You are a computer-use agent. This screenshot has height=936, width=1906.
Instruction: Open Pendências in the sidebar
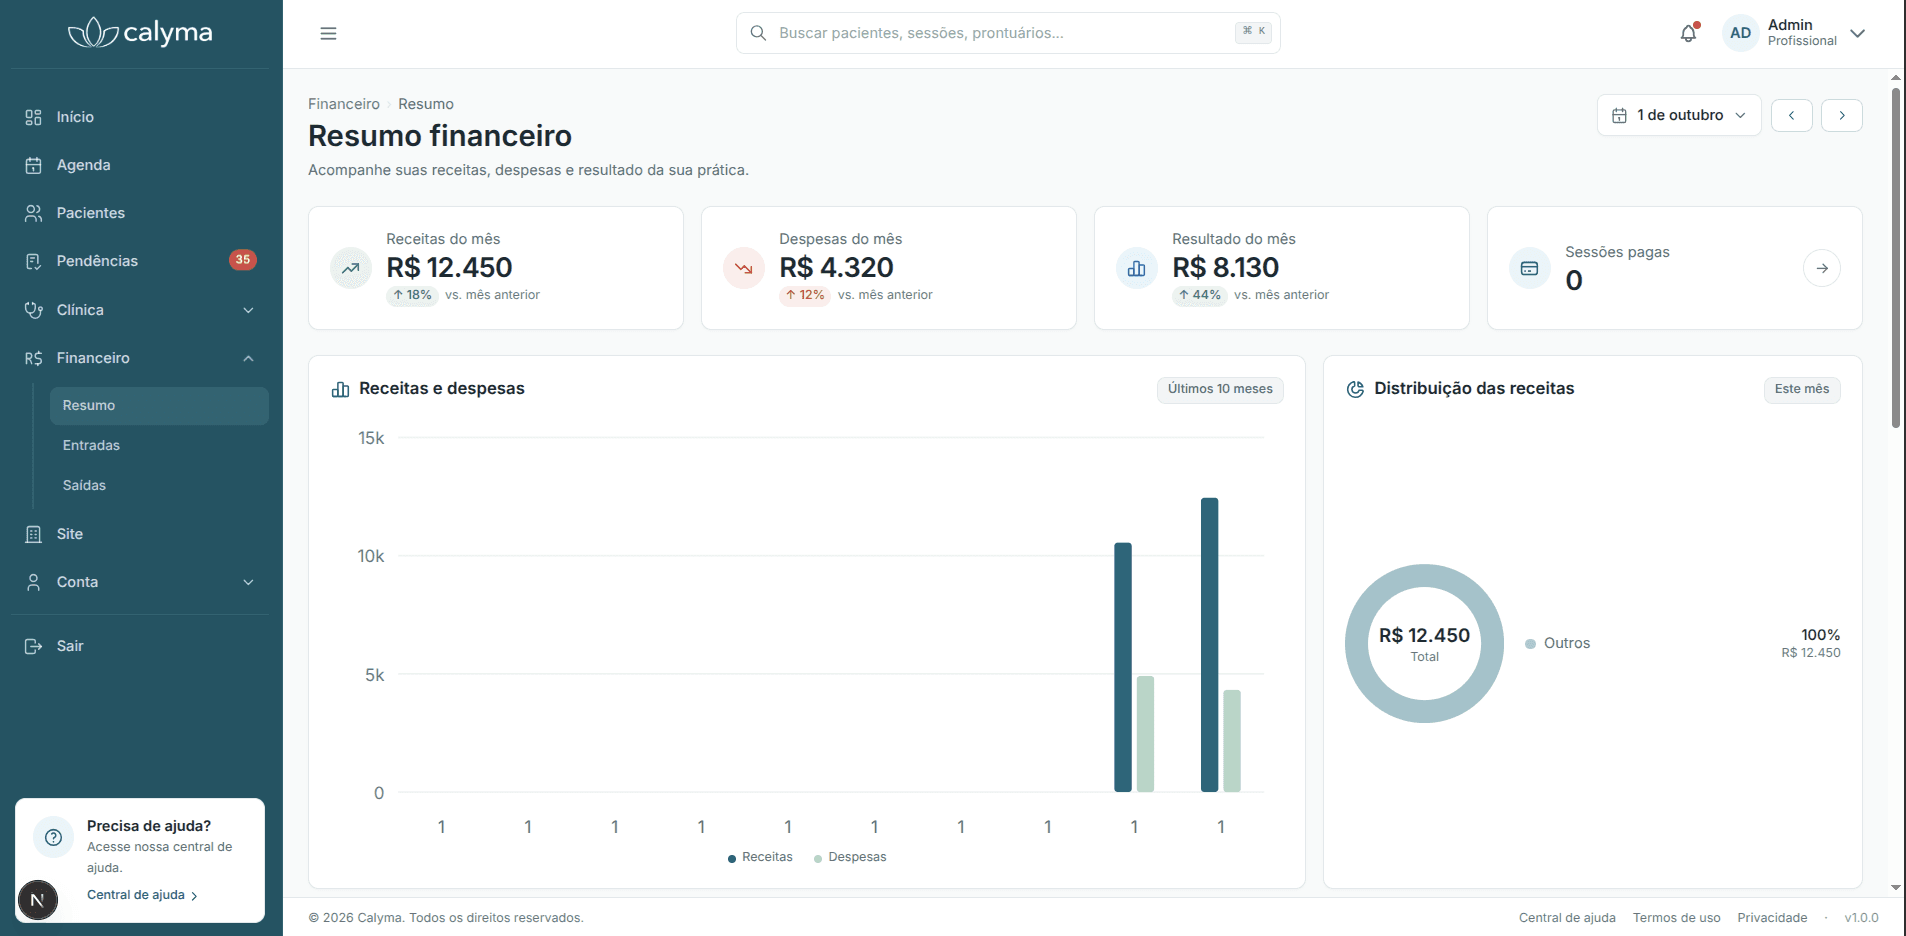[x=140, y=261]
